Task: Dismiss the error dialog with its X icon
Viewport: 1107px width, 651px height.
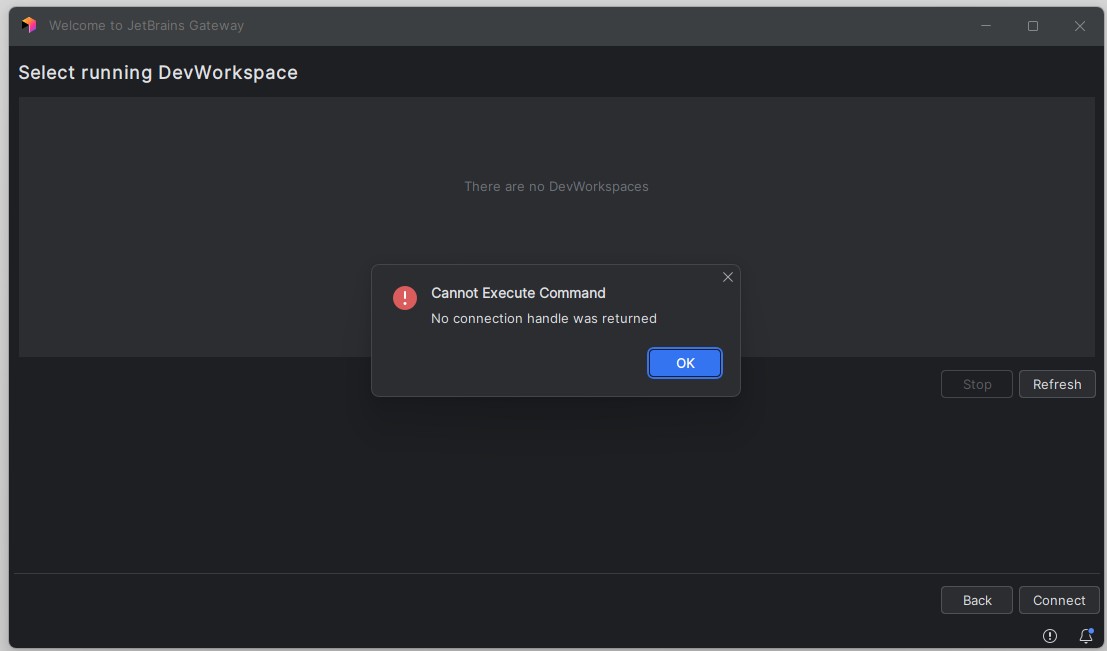Action: (x=728, y=277)
